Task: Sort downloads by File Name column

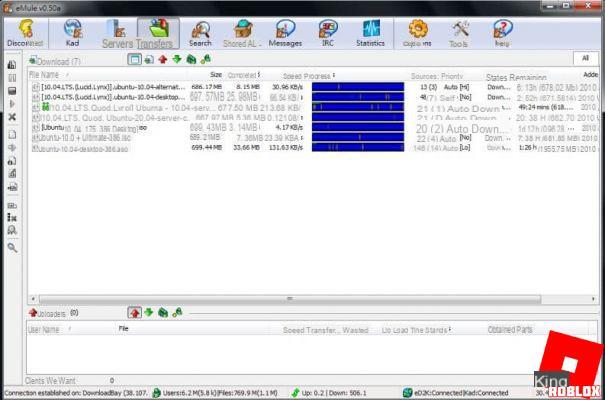Action: 44,74
